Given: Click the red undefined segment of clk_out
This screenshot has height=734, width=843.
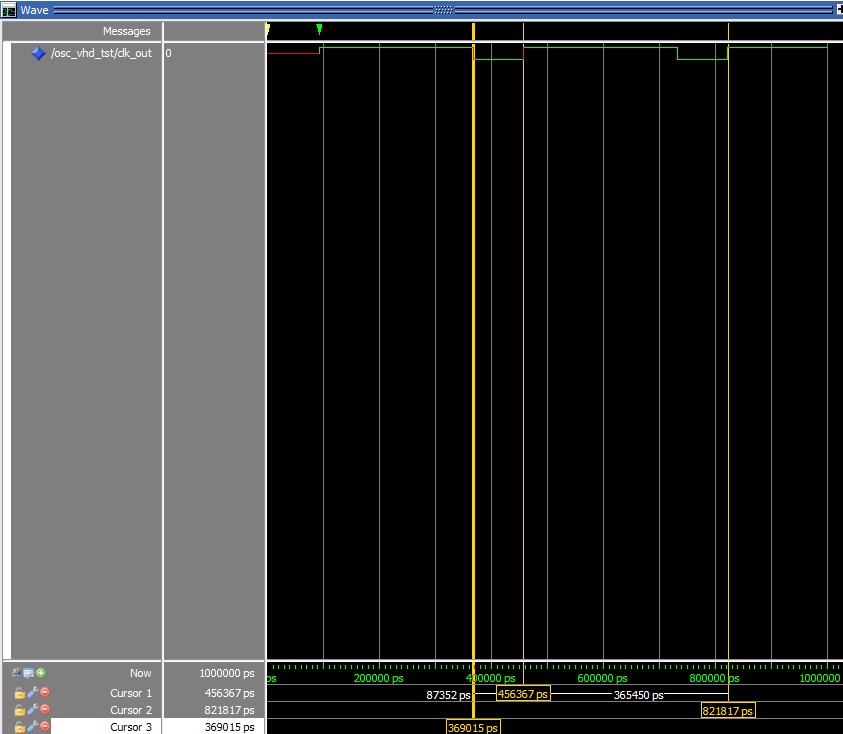Looking at the screenshot, I should coord(293,53).
